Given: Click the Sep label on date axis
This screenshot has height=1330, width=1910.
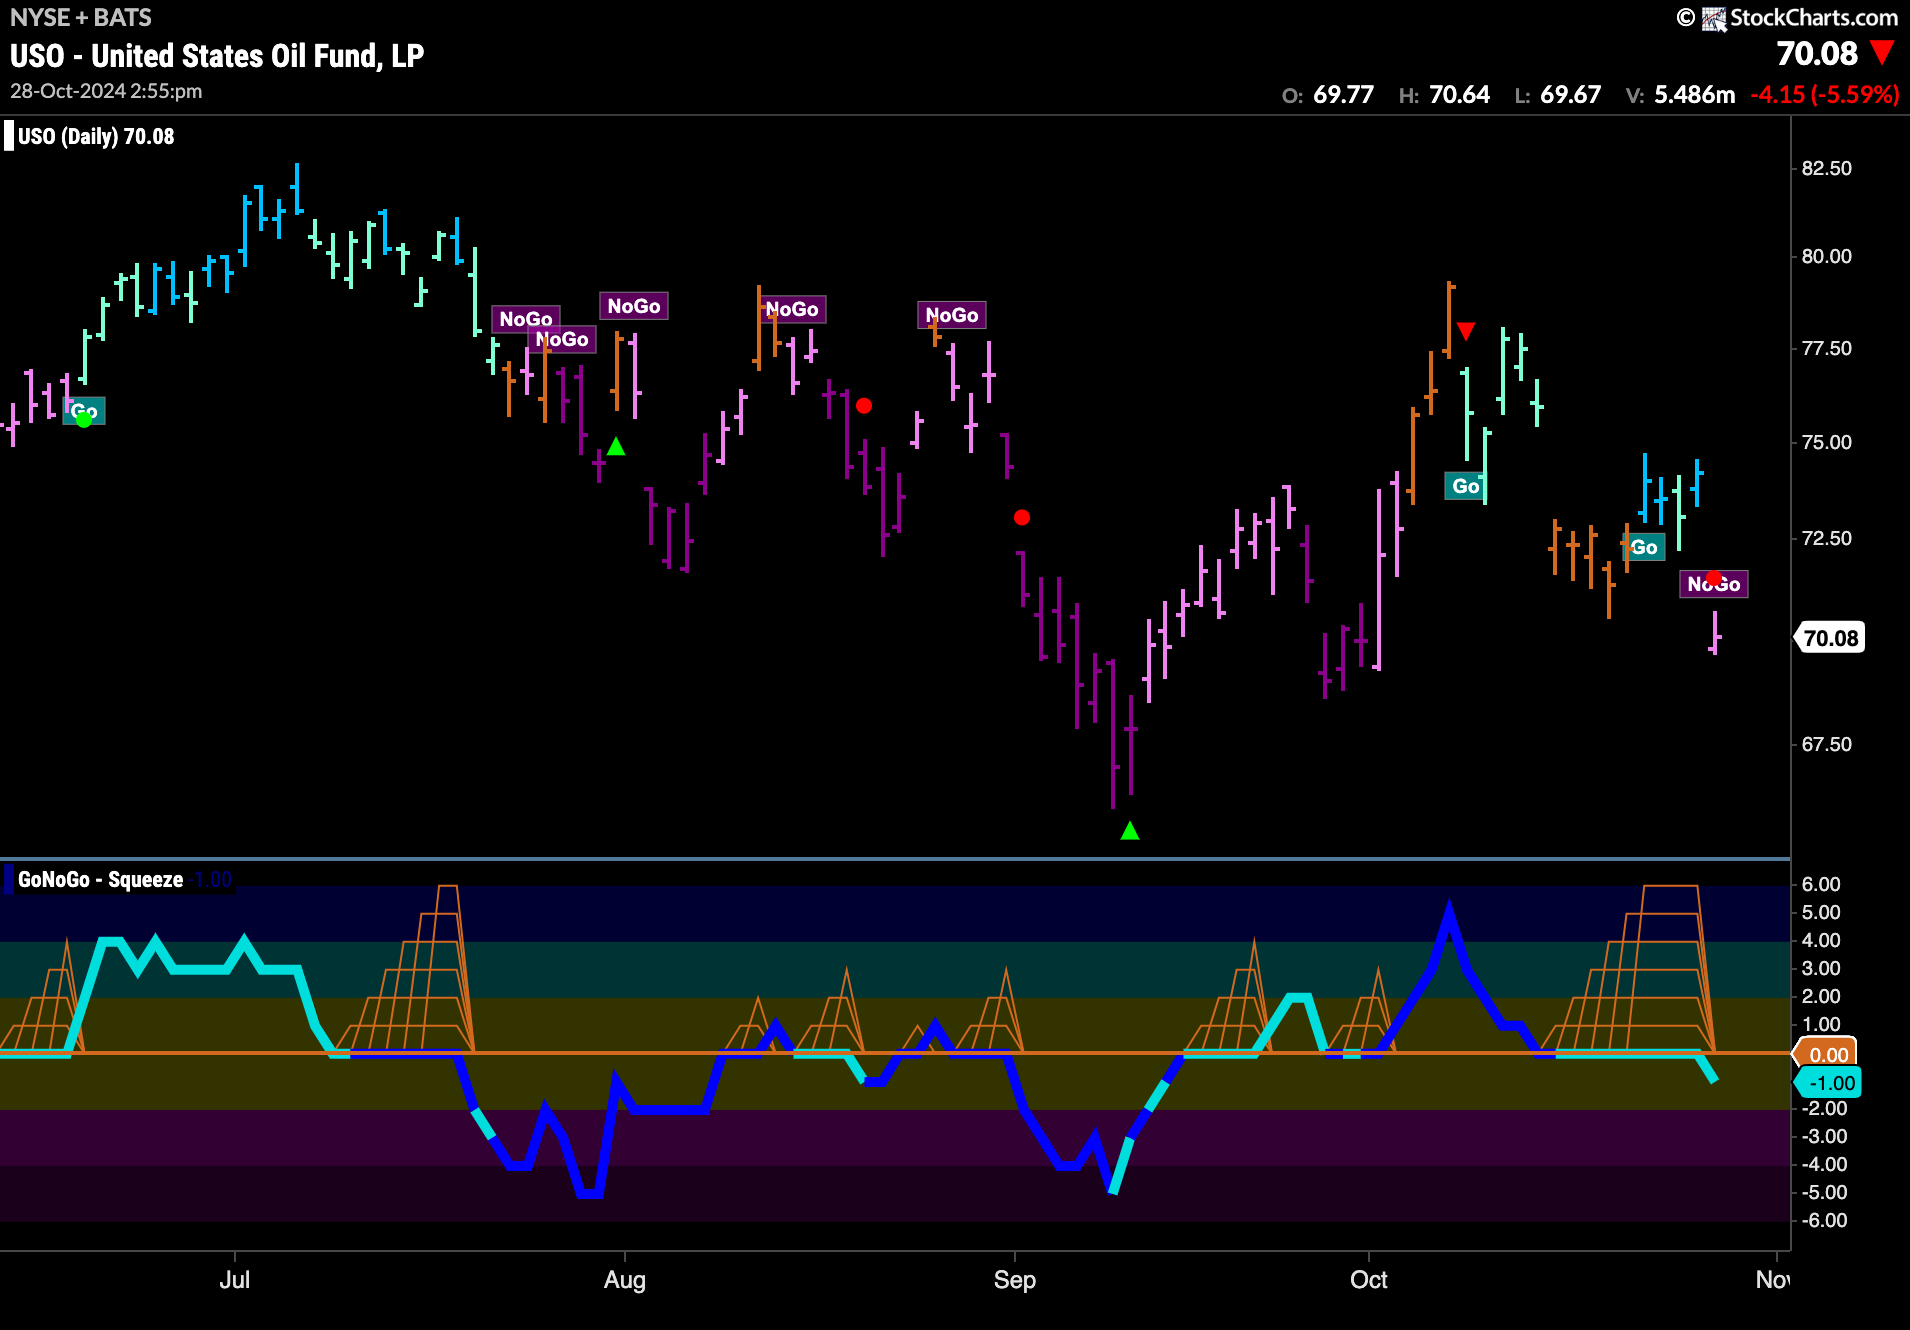Looking at the screenshot, I should [1015, 1280].
